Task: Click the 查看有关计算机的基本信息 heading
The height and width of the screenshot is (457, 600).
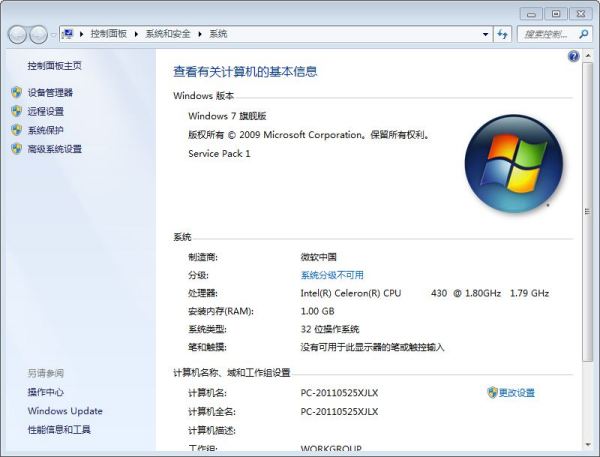Action: tap(245, 72)
